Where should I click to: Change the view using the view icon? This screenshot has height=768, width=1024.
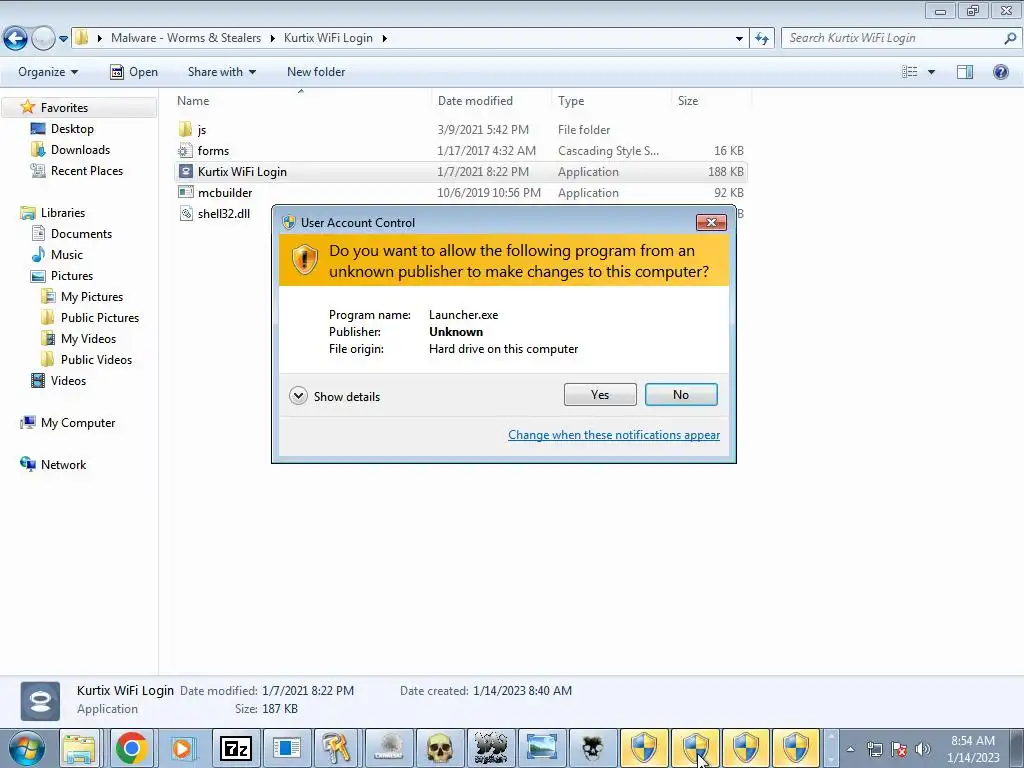(910, 72)
